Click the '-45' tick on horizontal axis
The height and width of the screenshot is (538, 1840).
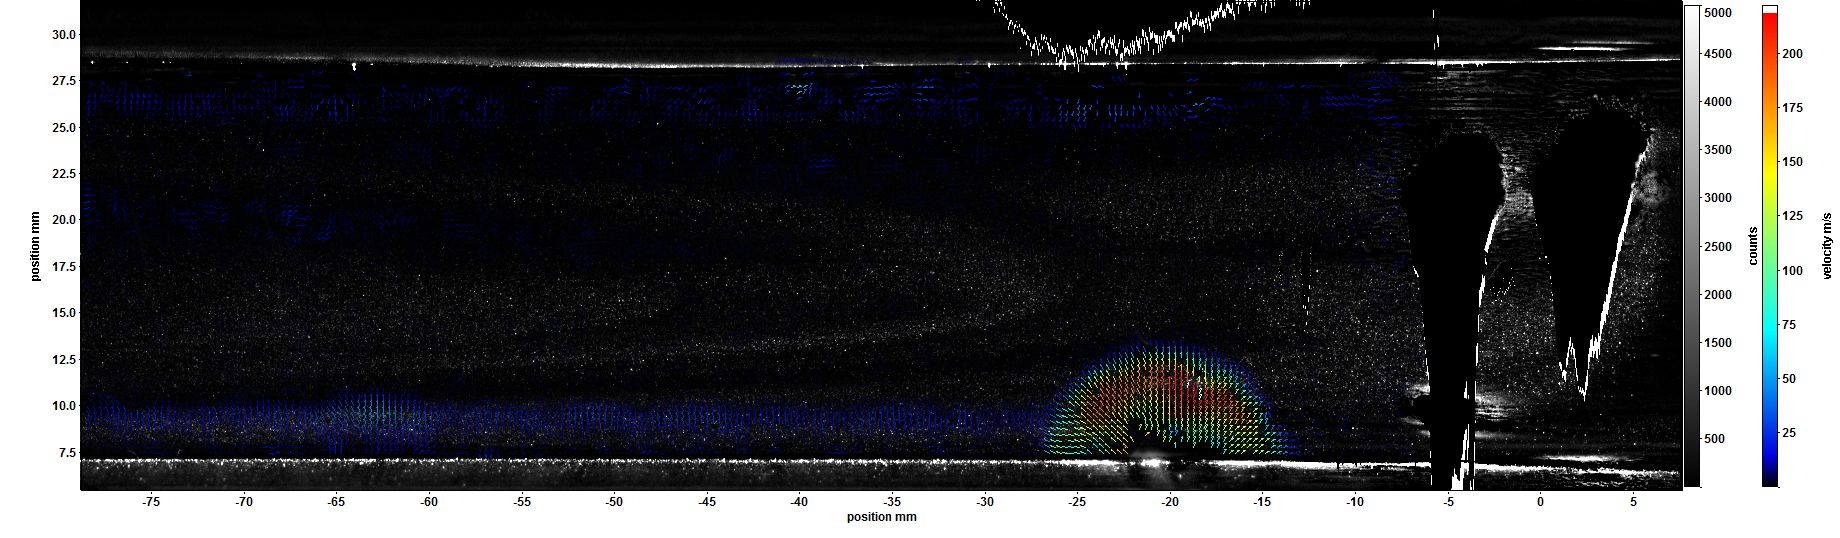pyautogui.click(x=707, y=502)
